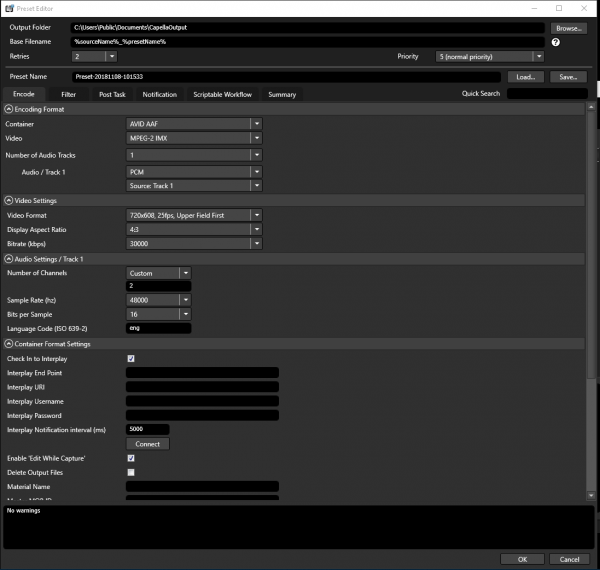Viewport: 600px width, 570px height.
Task: Click the Browse button for output folder
Action: point(568,28)
